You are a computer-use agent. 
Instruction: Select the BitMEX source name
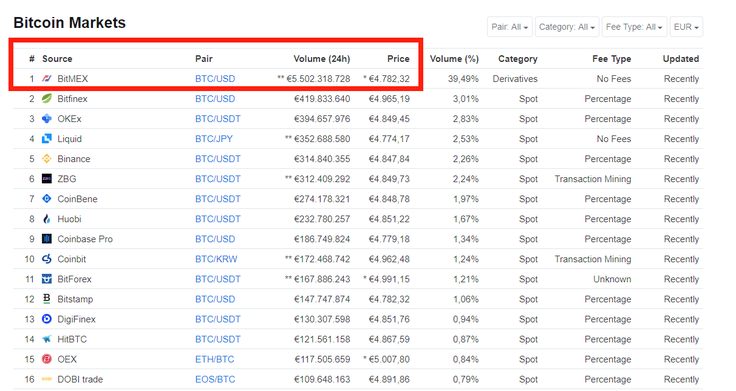click(72, 78)
